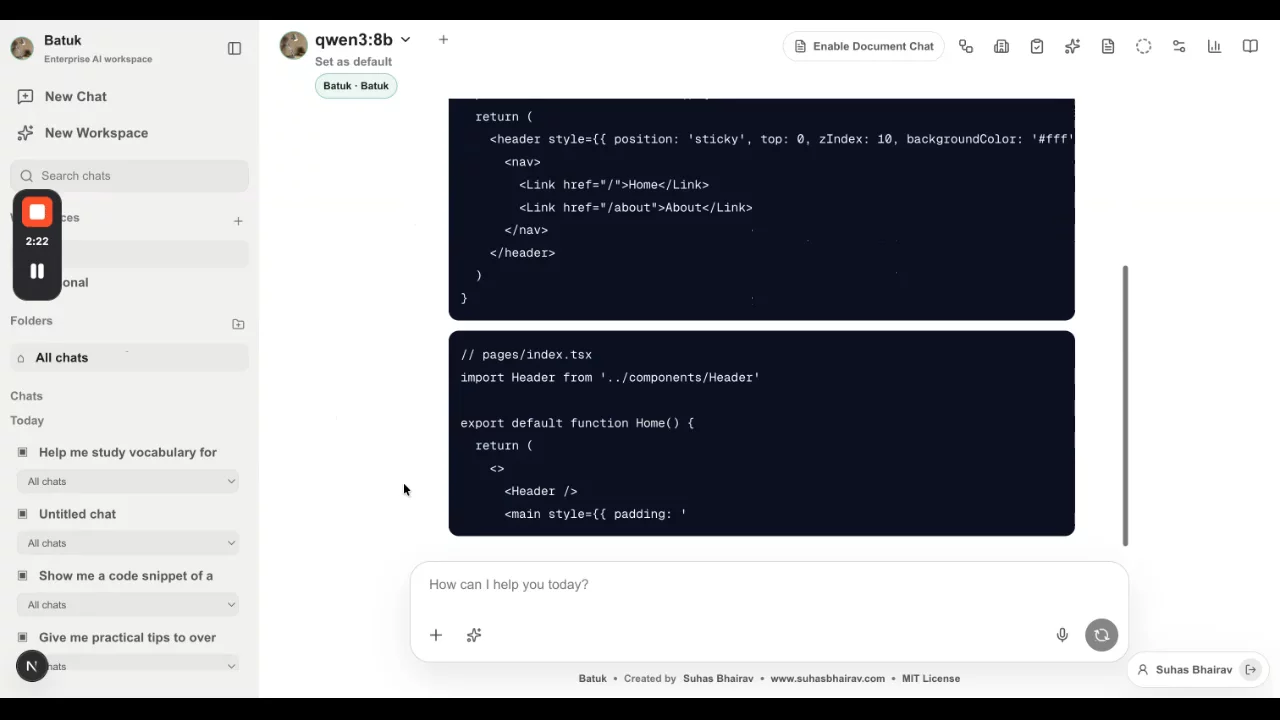Viewport: 1280px width, 720px height.
Task: Collapse the sidebar with the panel icon
Action: coord(234,48)
